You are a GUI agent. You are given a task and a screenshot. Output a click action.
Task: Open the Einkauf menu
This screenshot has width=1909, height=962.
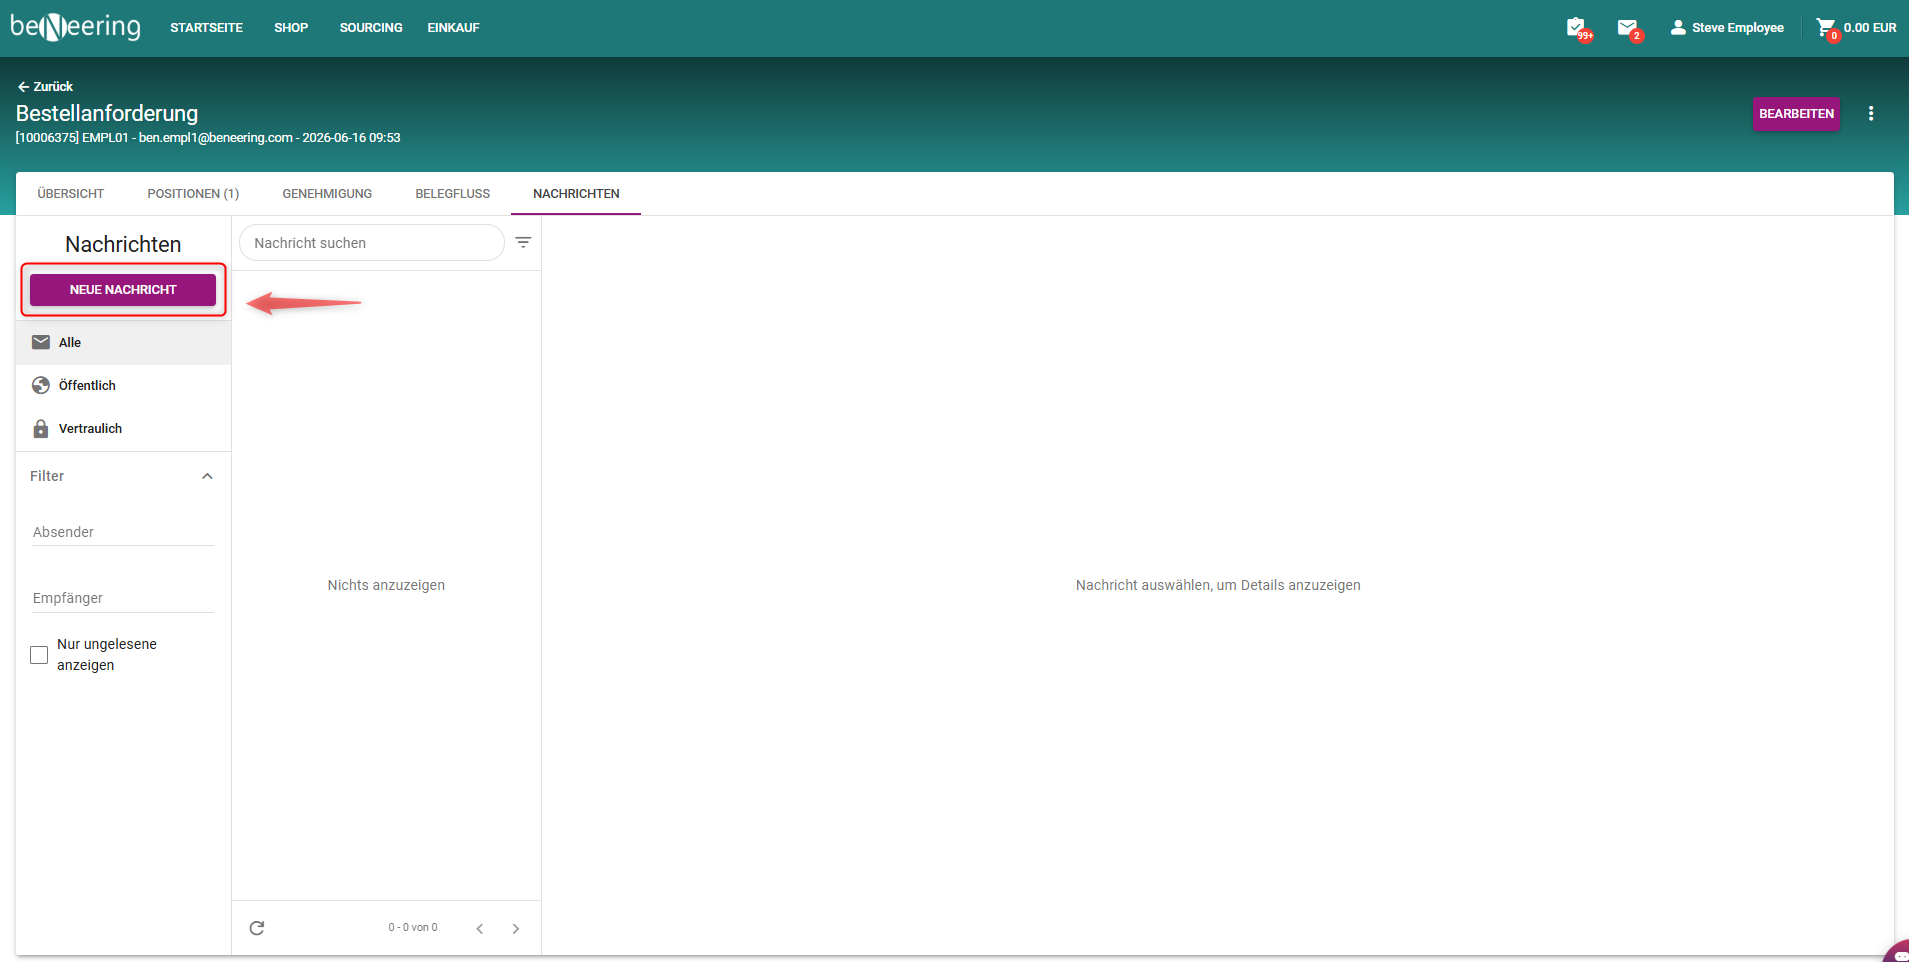pyautogui.click(x=454, y=28)
